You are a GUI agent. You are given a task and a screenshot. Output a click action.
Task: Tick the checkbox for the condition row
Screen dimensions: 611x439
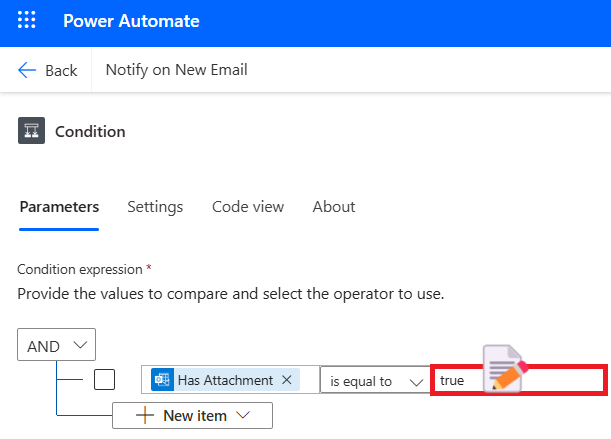(x=104, y=380)
